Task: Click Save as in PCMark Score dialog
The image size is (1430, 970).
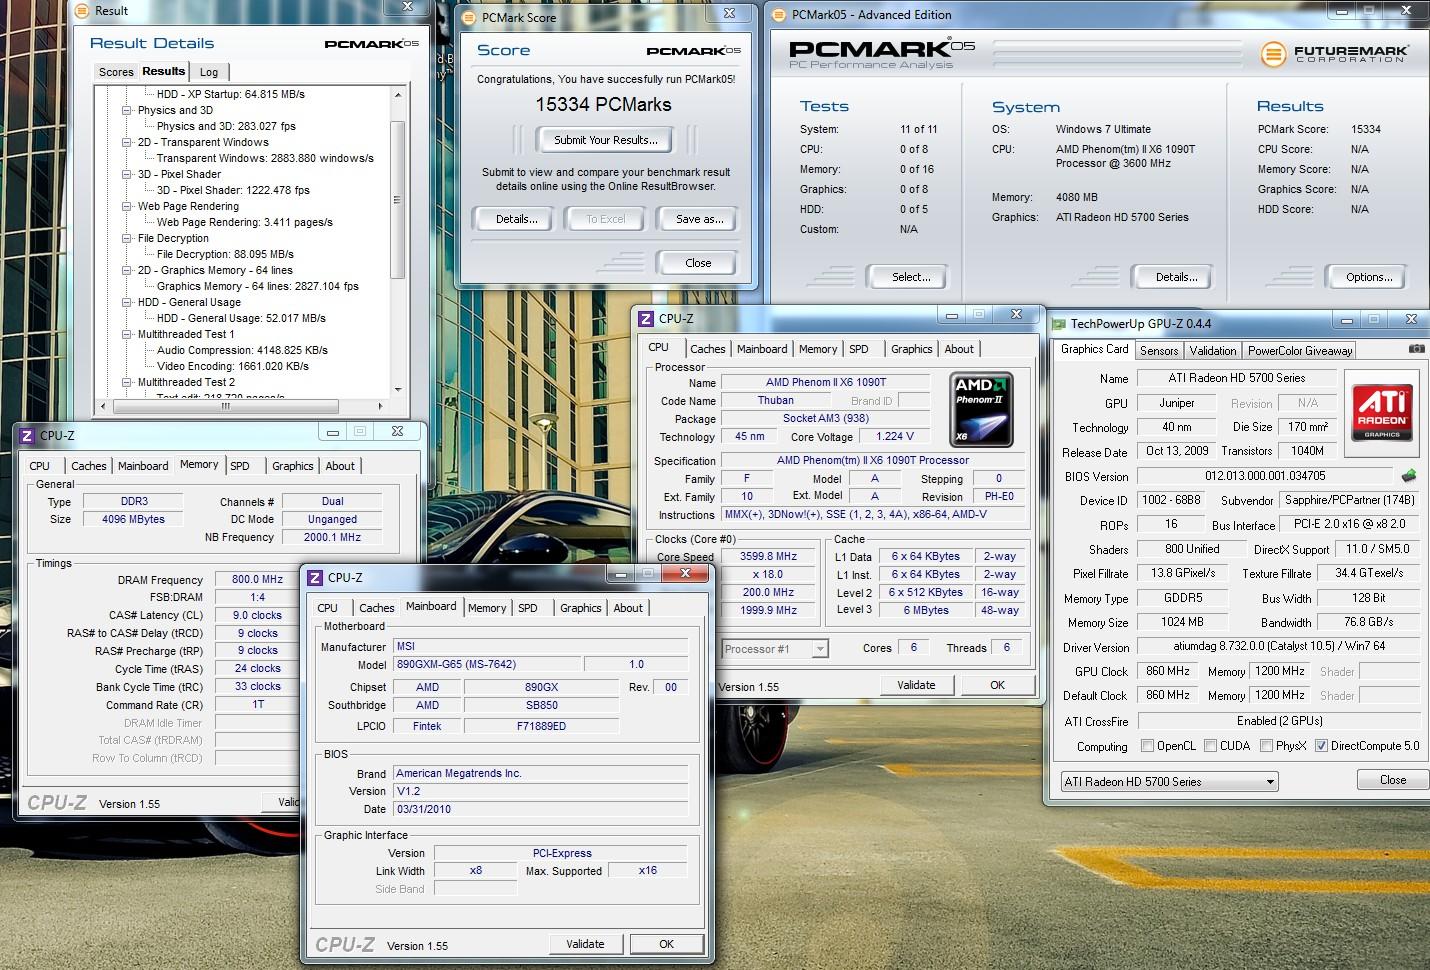Action: [700, 219]
